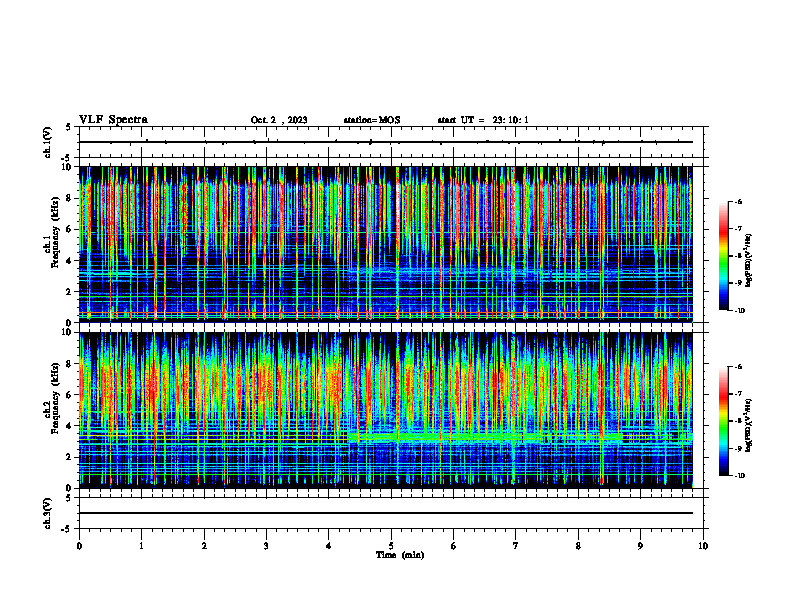Viewport: 792px width, 612px height.
Task: Click the '-6' tick on ch.2 colorbar
Action: click(x=738, y=367)
